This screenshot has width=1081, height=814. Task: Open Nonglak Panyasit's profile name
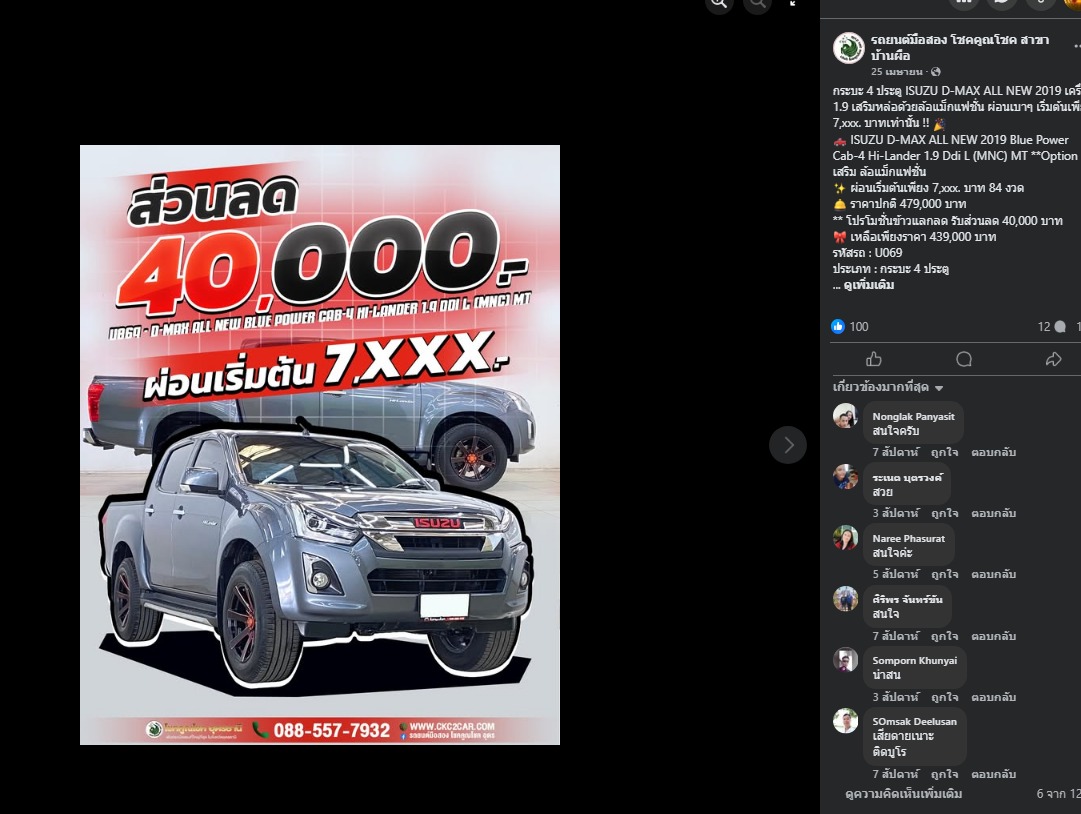(x=913, y=416)
